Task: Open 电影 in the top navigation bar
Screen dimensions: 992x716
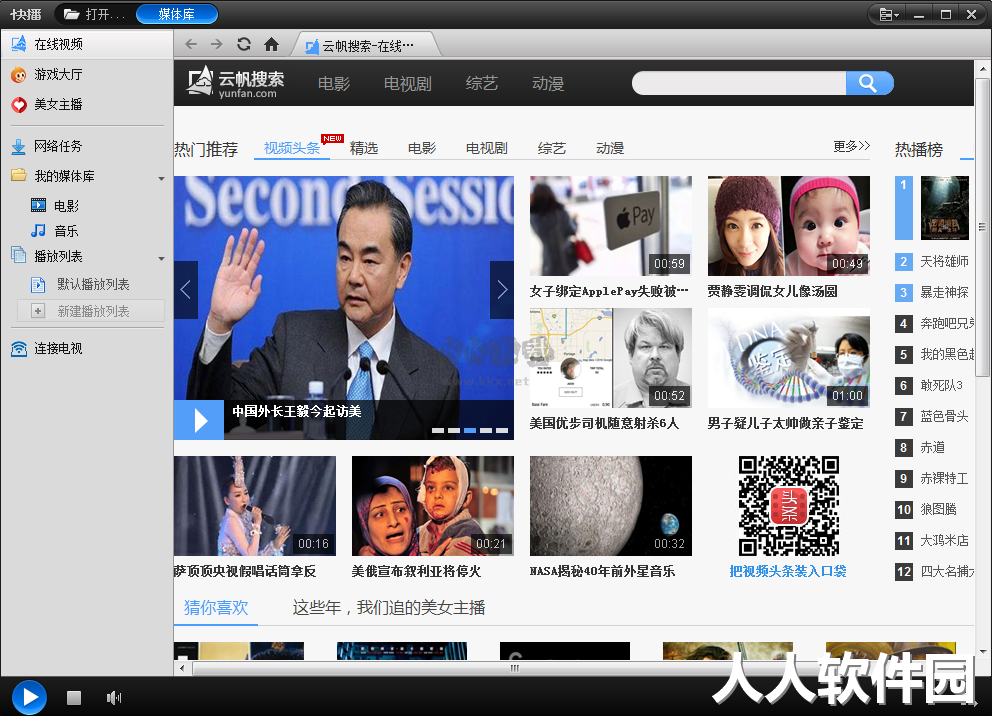Action: pyautogui.click(x=334, y=83)
